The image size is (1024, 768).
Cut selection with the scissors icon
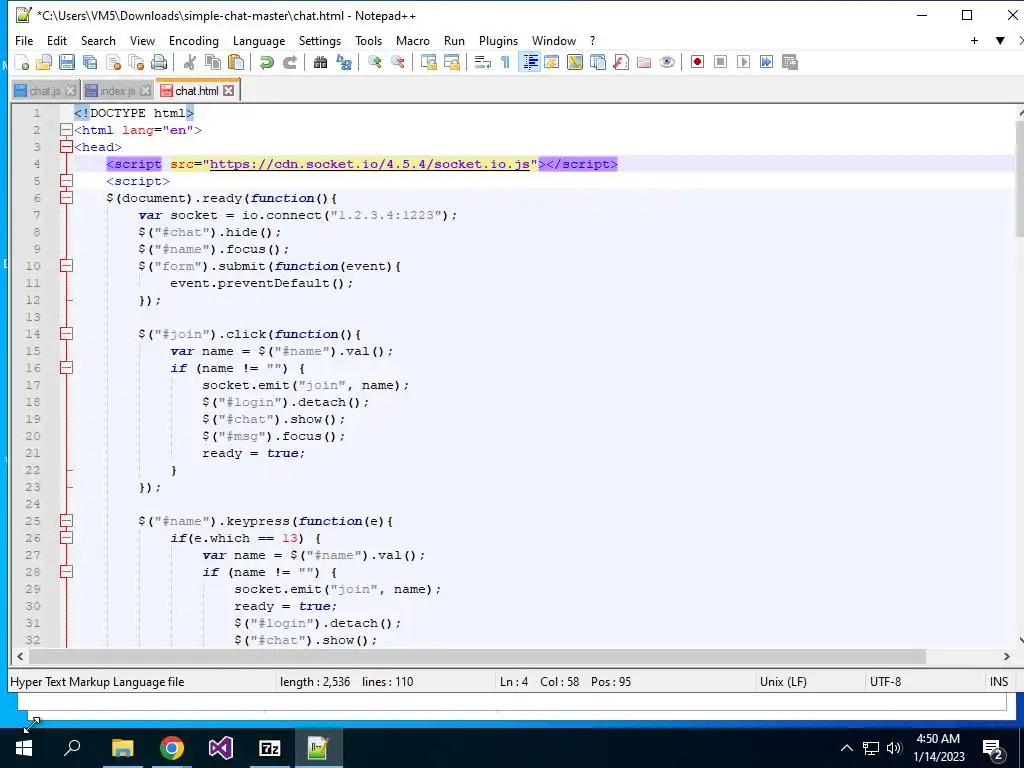coord(190,62)
